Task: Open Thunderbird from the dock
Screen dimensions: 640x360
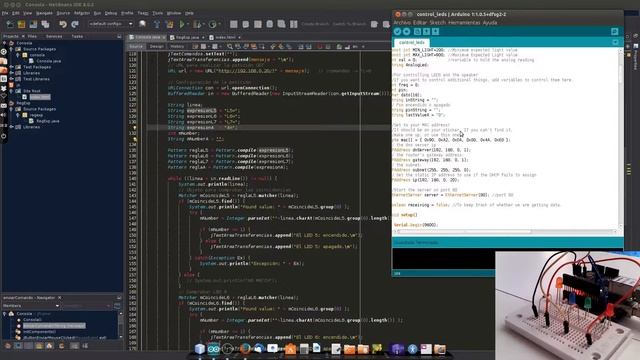Action: pos(259,349)
